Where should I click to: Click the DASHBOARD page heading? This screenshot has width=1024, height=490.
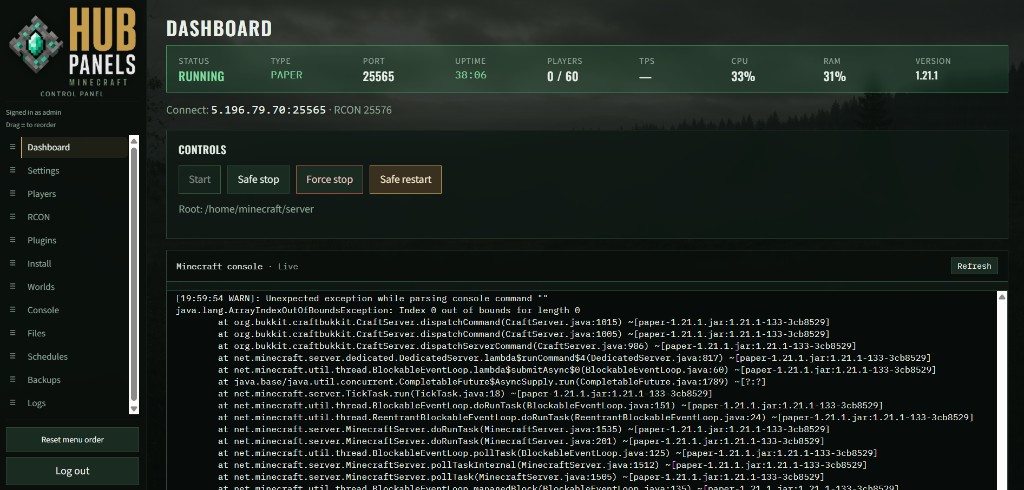tap(219, 28)
